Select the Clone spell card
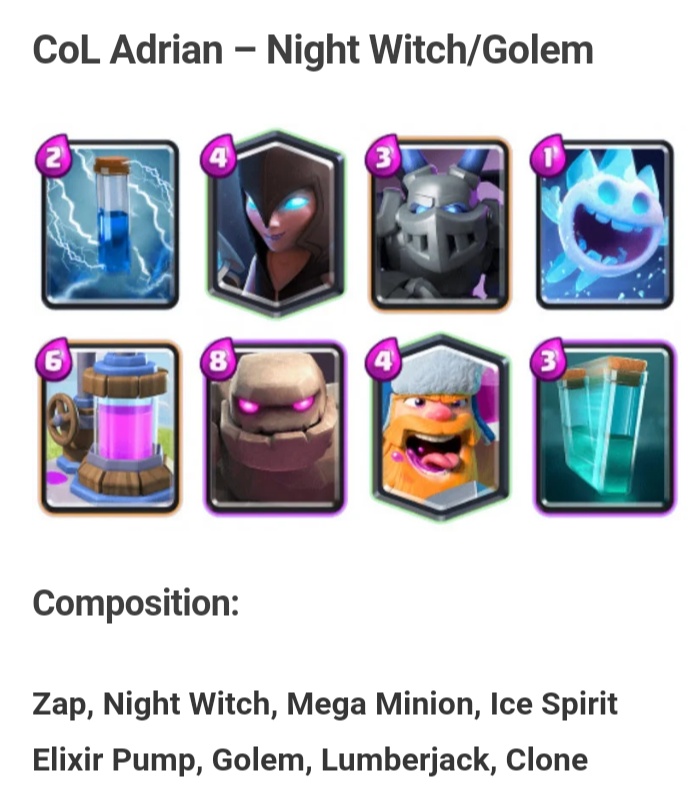 click(605, 428)
